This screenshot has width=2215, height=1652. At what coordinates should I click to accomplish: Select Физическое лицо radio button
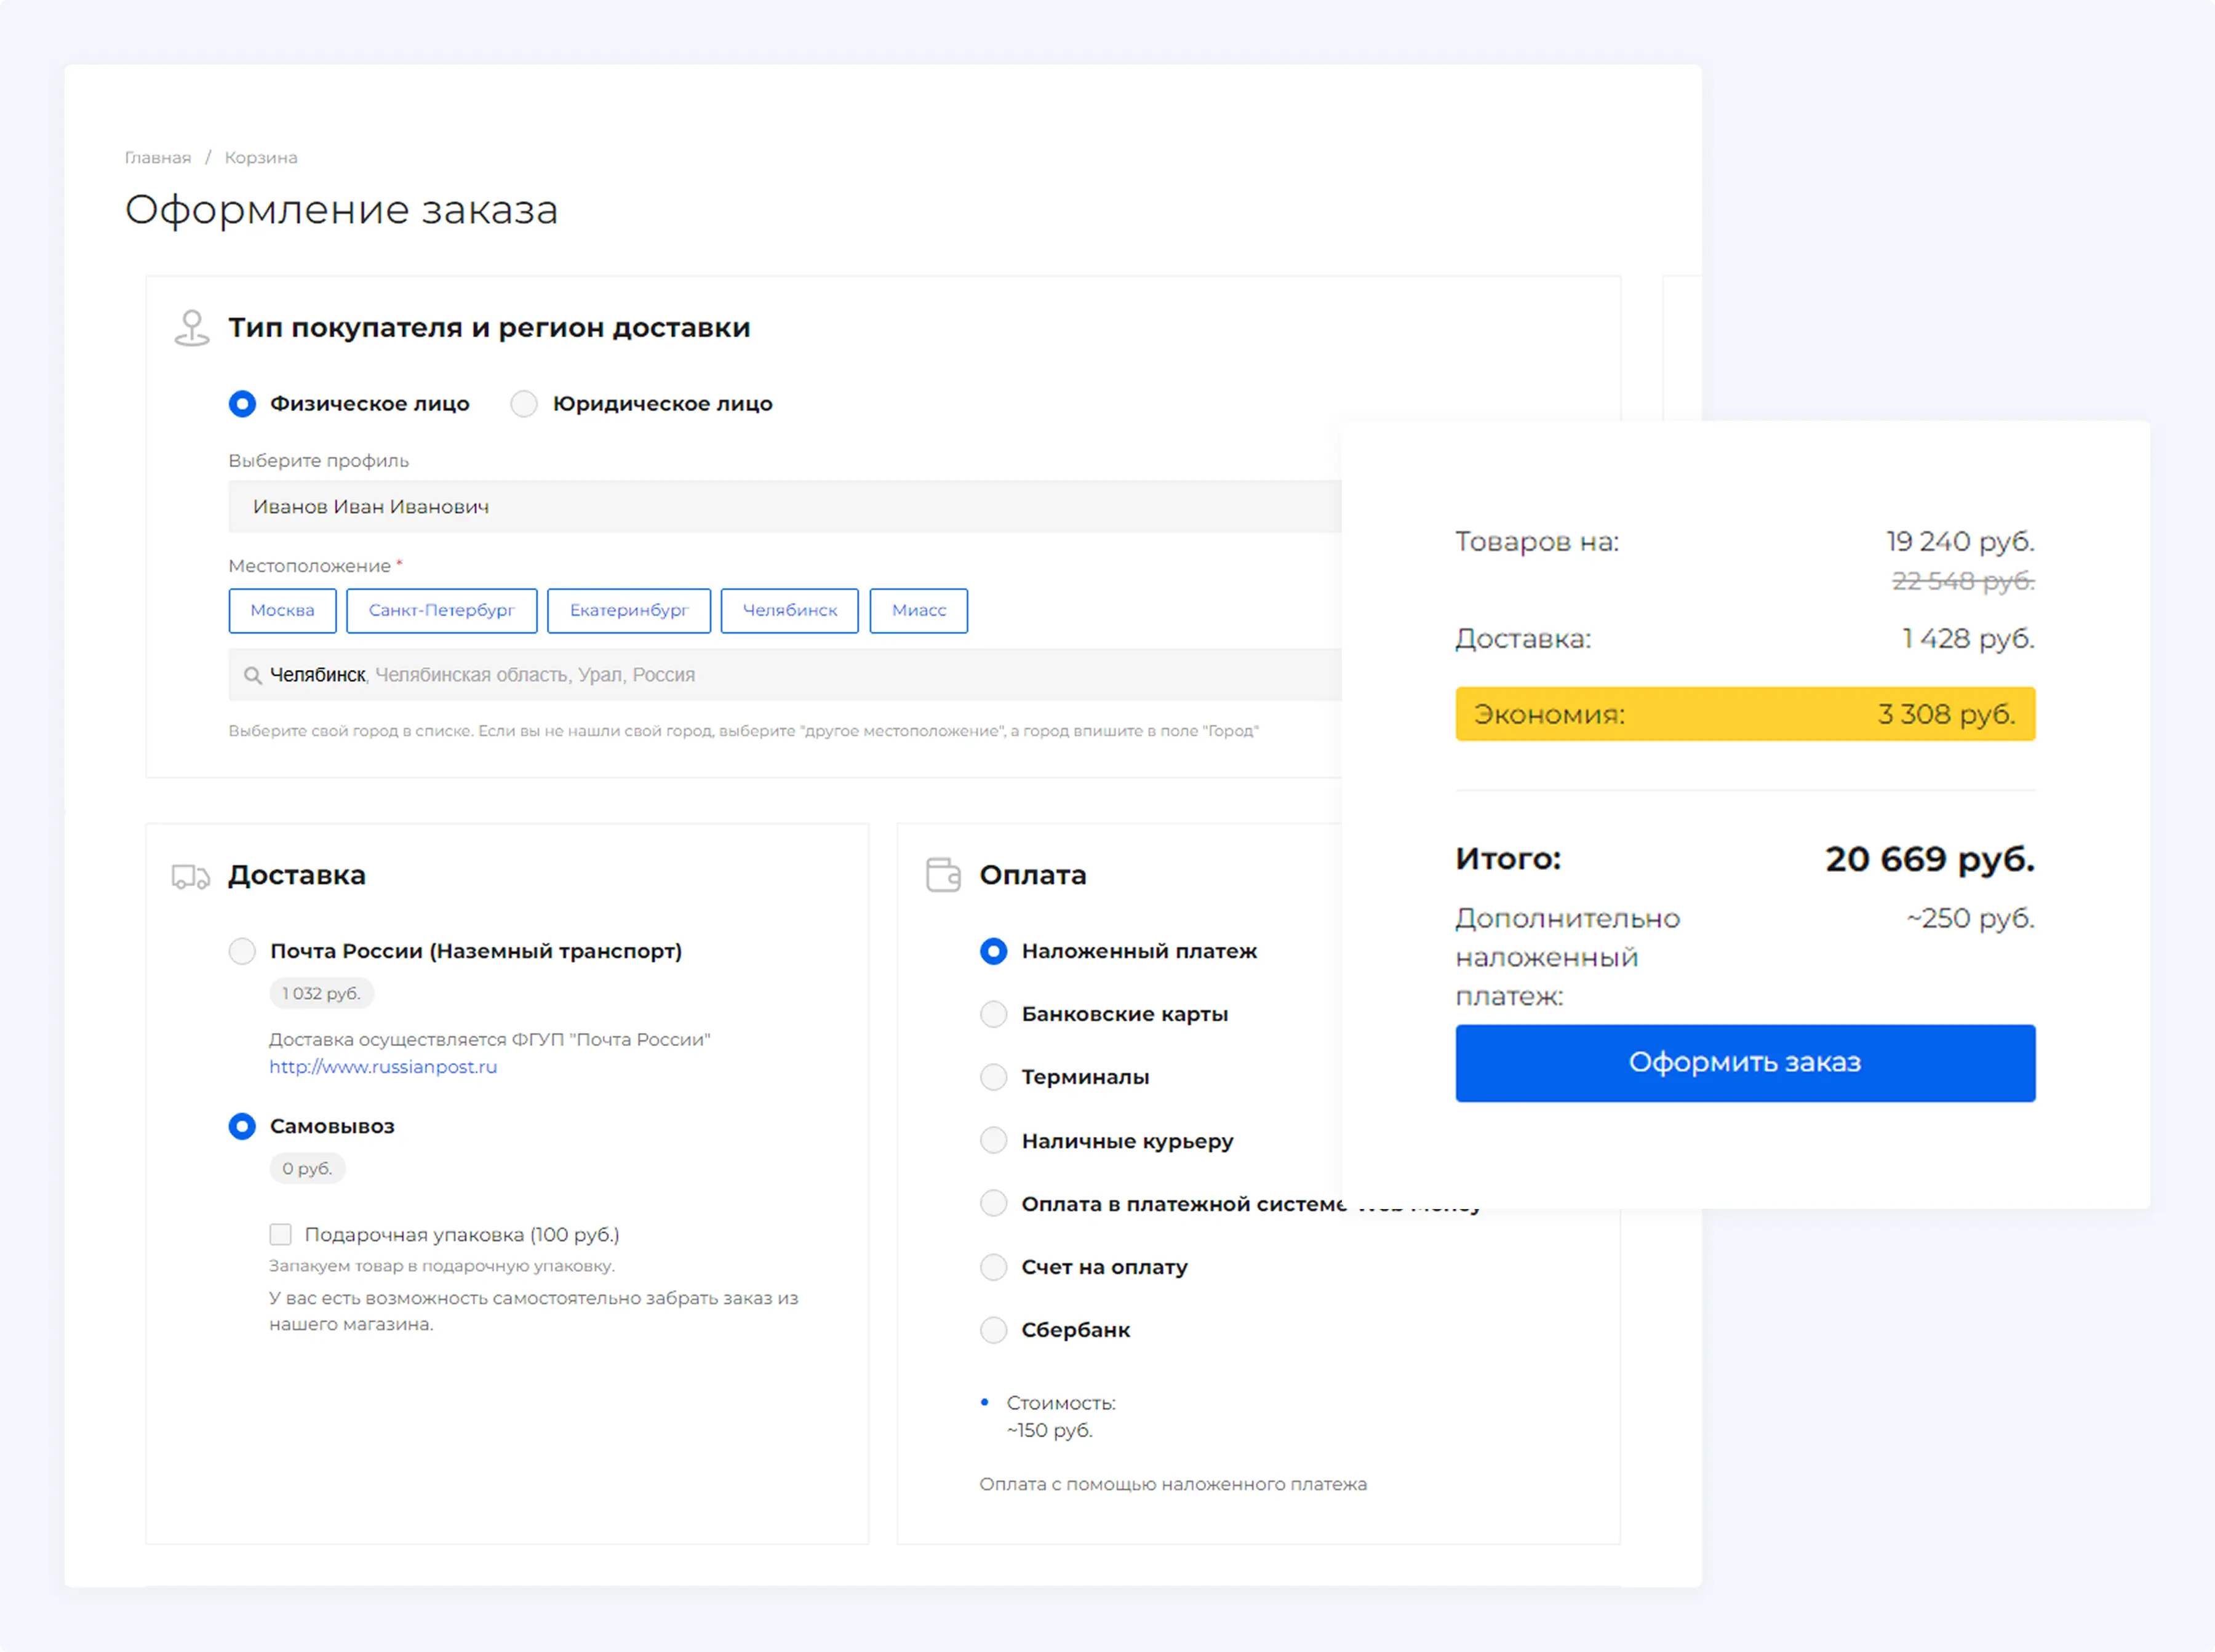(x=242, y=404)
